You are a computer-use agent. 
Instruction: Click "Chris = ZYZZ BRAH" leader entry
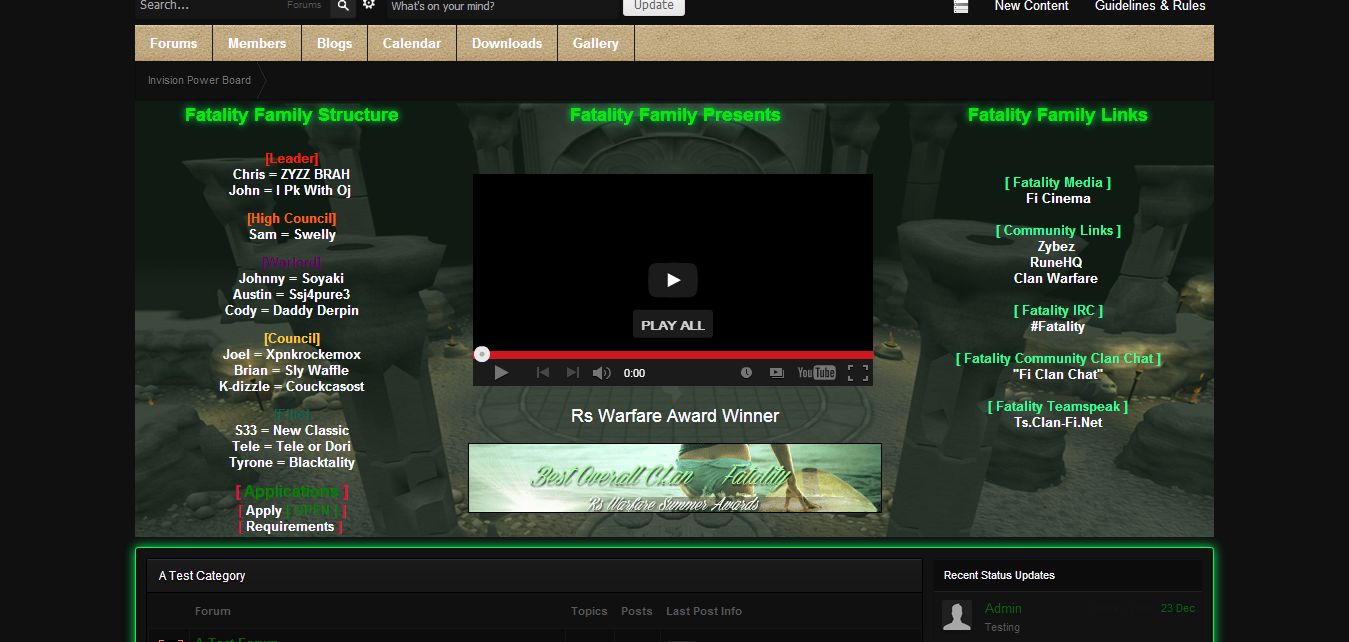coord(291,174)
